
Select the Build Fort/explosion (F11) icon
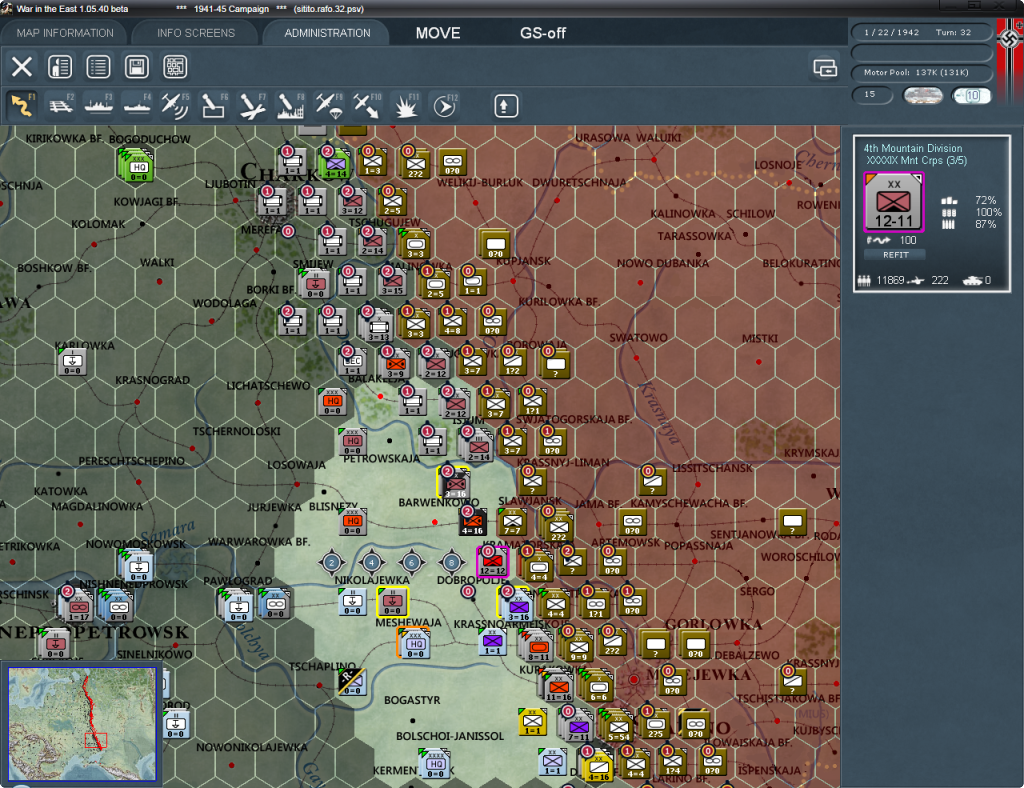click(x=406, y=106)
